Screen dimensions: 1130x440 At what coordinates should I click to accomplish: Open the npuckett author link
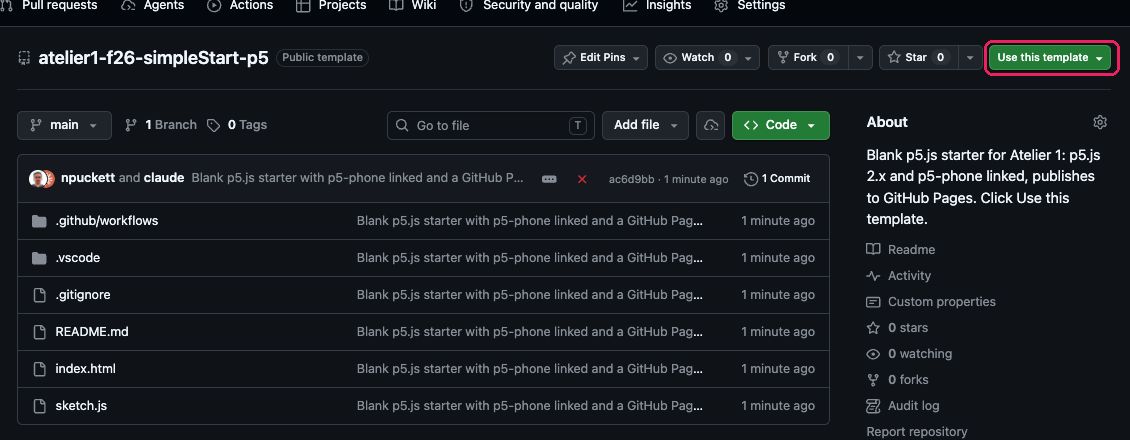tap(89, 179)
